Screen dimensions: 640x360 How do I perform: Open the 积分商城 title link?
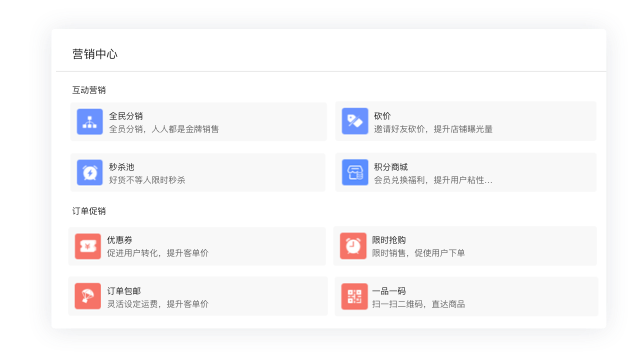[x=391, y=167]
